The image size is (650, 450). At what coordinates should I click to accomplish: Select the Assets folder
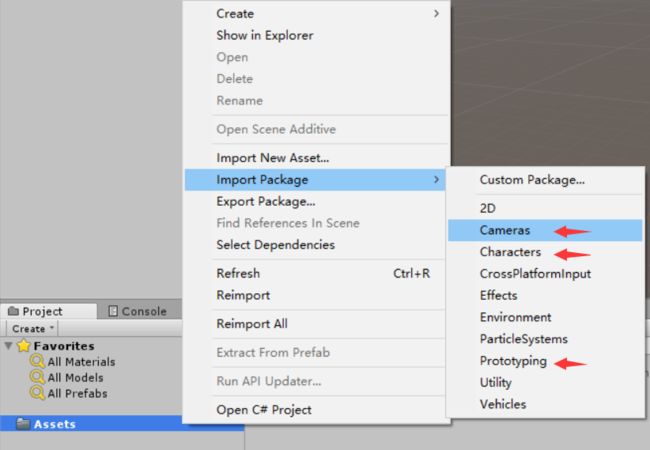tap(122, 424)
